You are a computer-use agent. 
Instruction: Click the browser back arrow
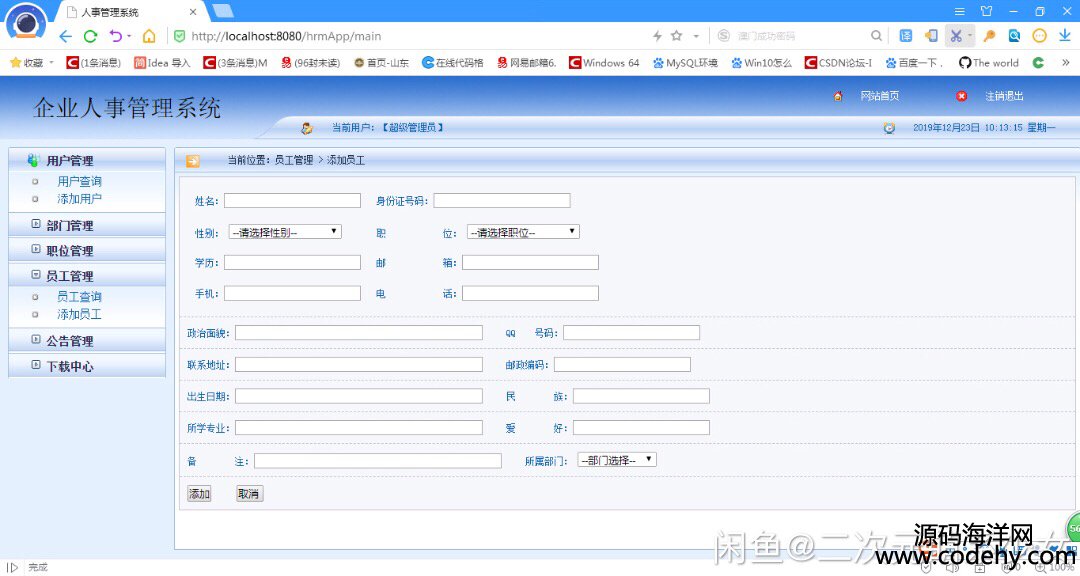[66, 36]
